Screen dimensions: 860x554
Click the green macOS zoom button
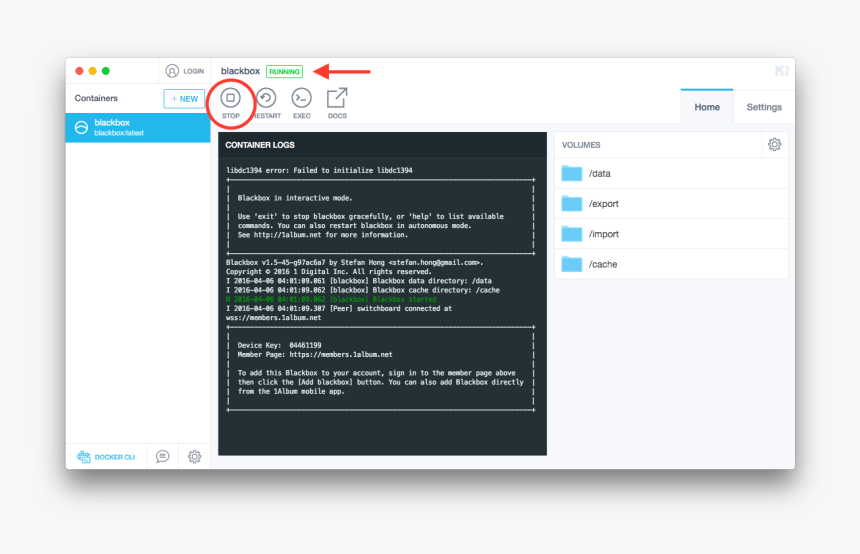point(106,71)
